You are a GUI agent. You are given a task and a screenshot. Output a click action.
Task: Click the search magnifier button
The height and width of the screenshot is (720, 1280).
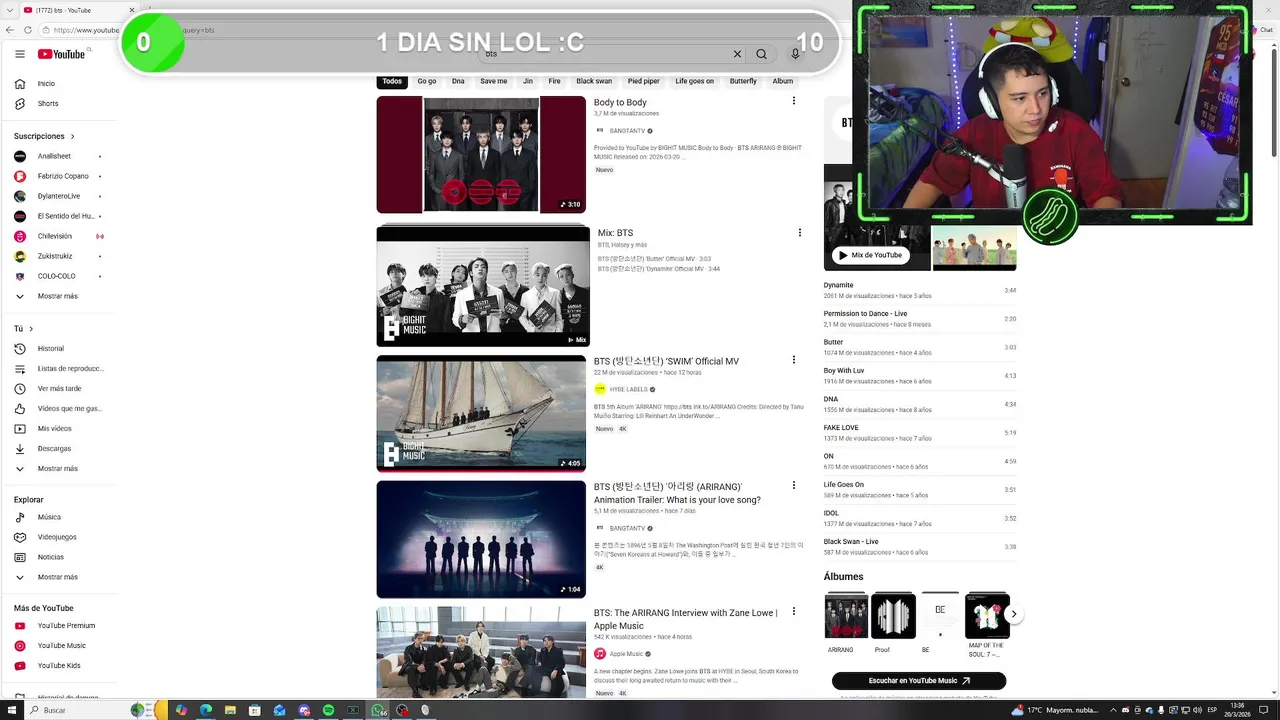[761, 54]
